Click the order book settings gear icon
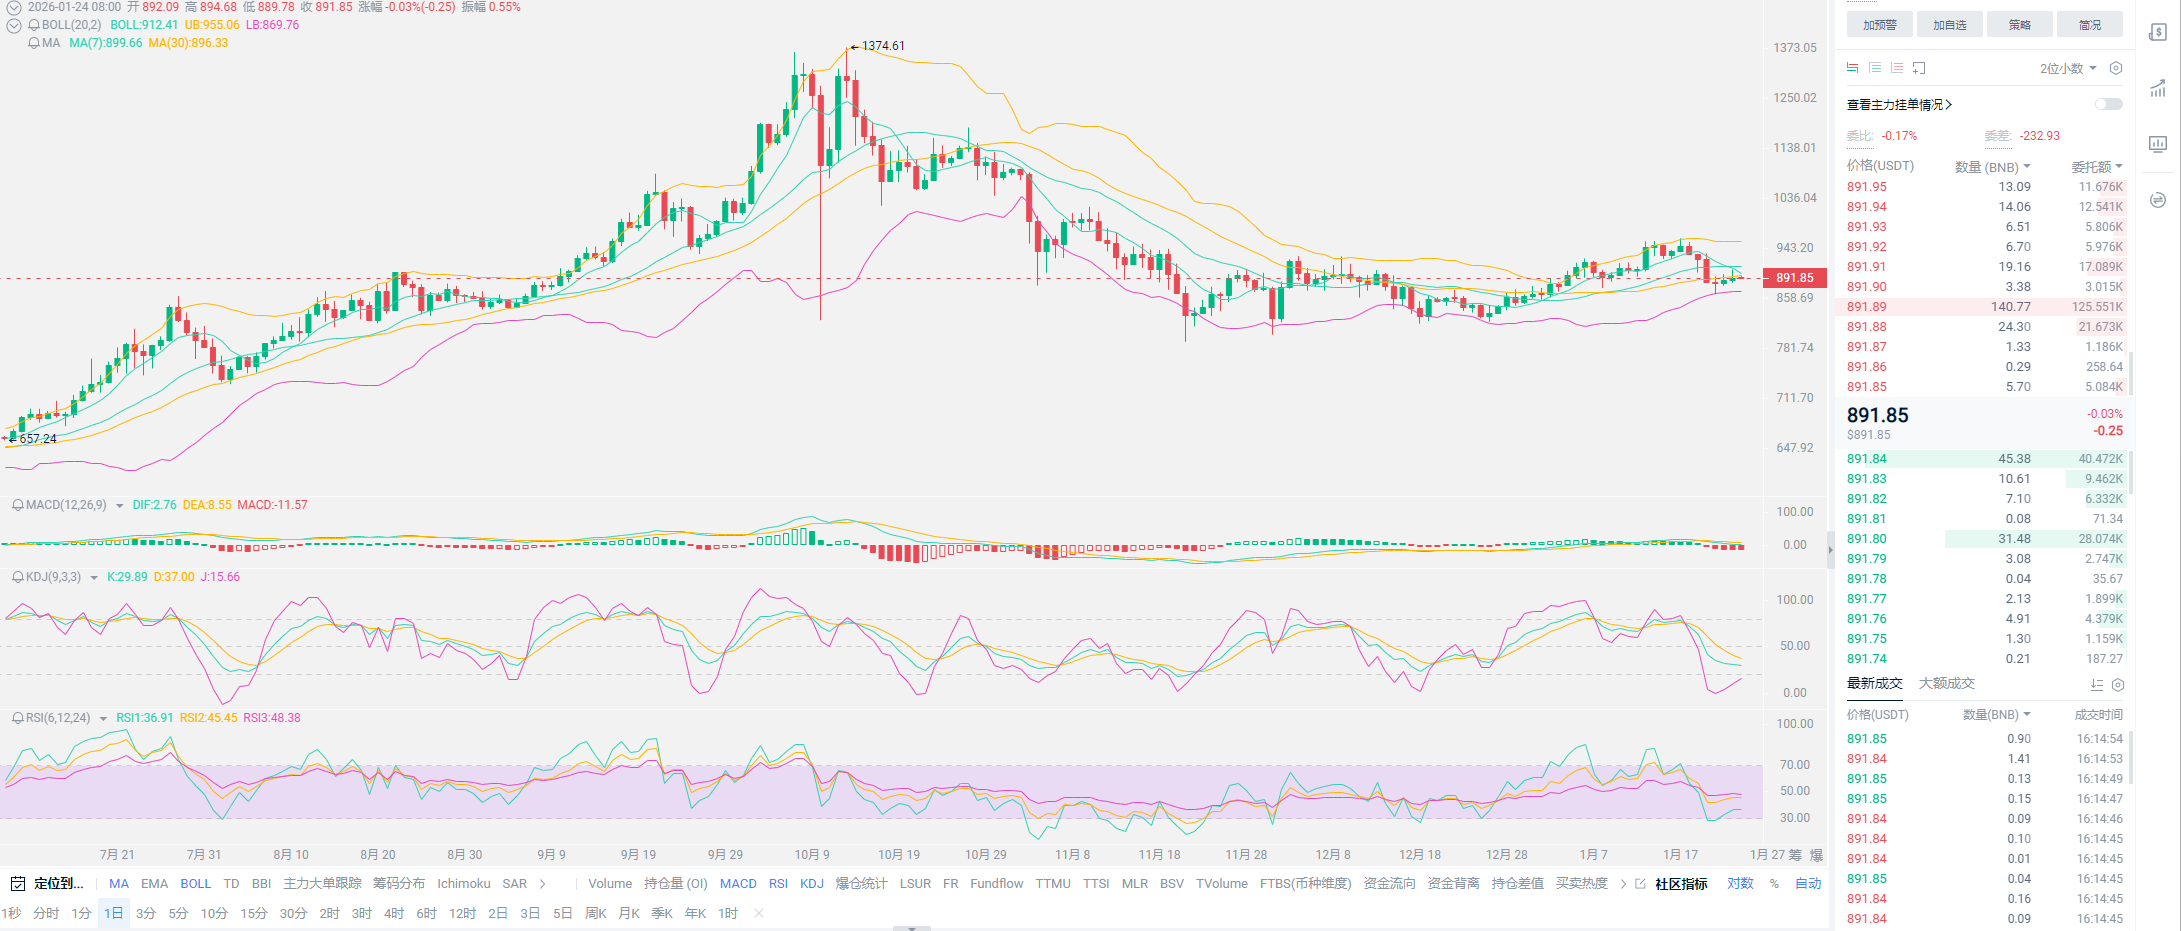This screenshot has width=2181, height=931. coord(2115,68)
